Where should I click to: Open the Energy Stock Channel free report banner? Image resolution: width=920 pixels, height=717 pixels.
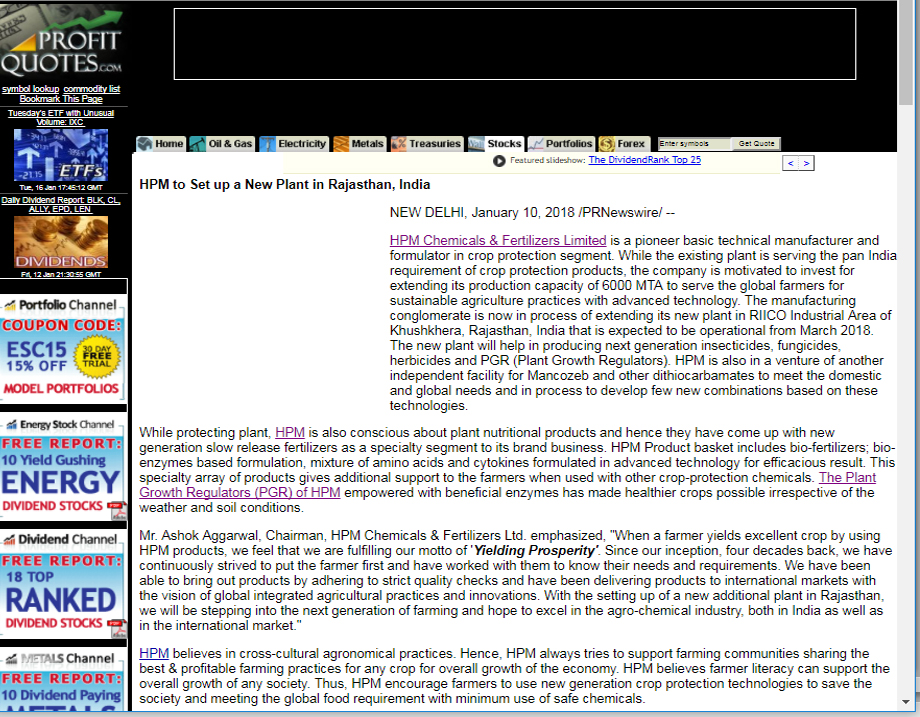click(x=63, y=466)
